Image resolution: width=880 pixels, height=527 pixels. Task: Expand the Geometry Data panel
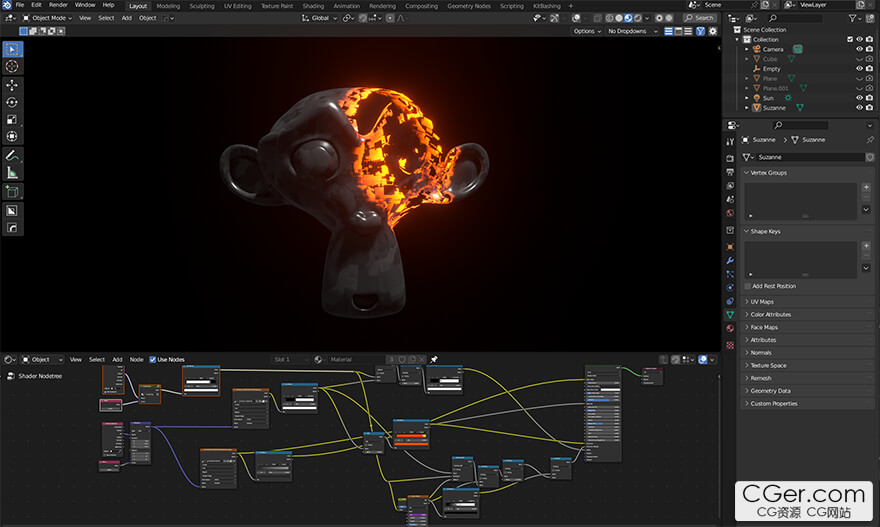point(806,391)
